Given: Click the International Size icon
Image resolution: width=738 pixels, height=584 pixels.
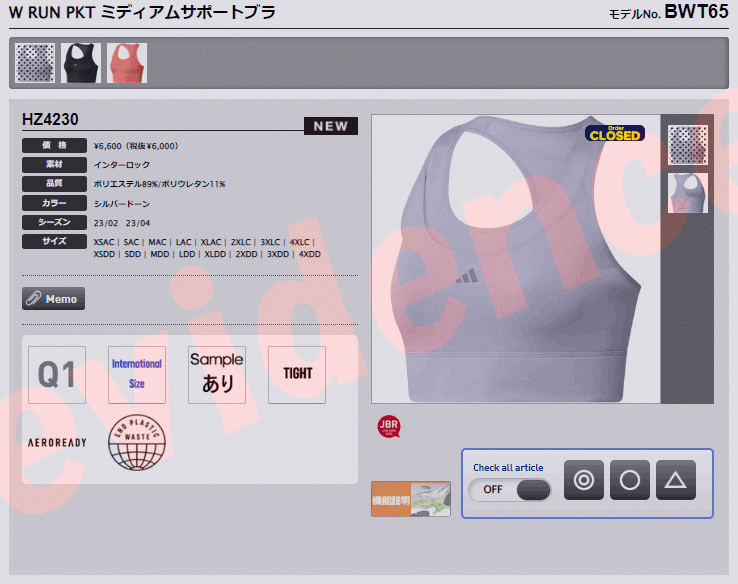Looking at the screenshot, I should click(137, 375).
